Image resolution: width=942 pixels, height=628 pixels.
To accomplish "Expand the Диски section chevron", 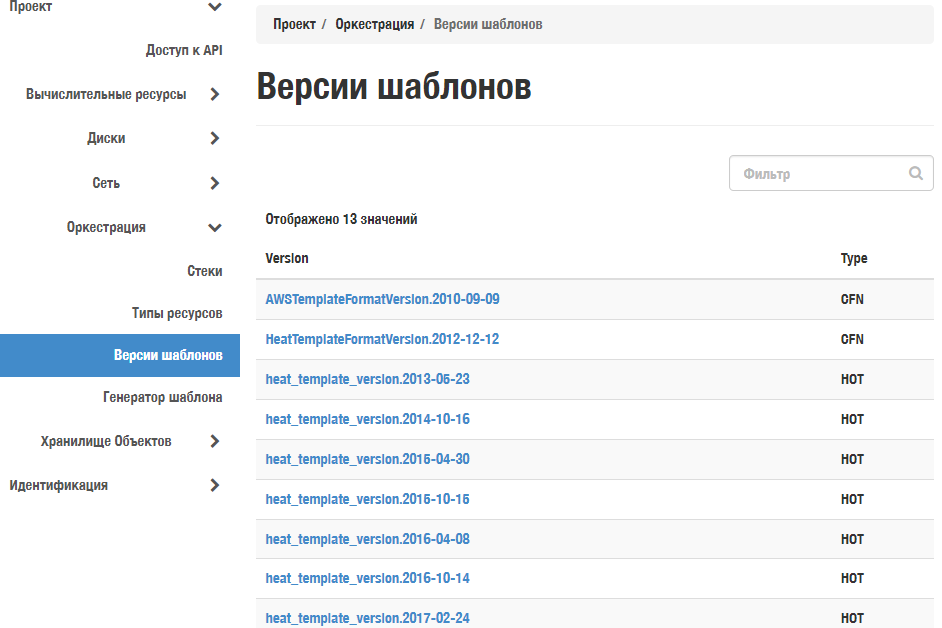I will [213, 138].
